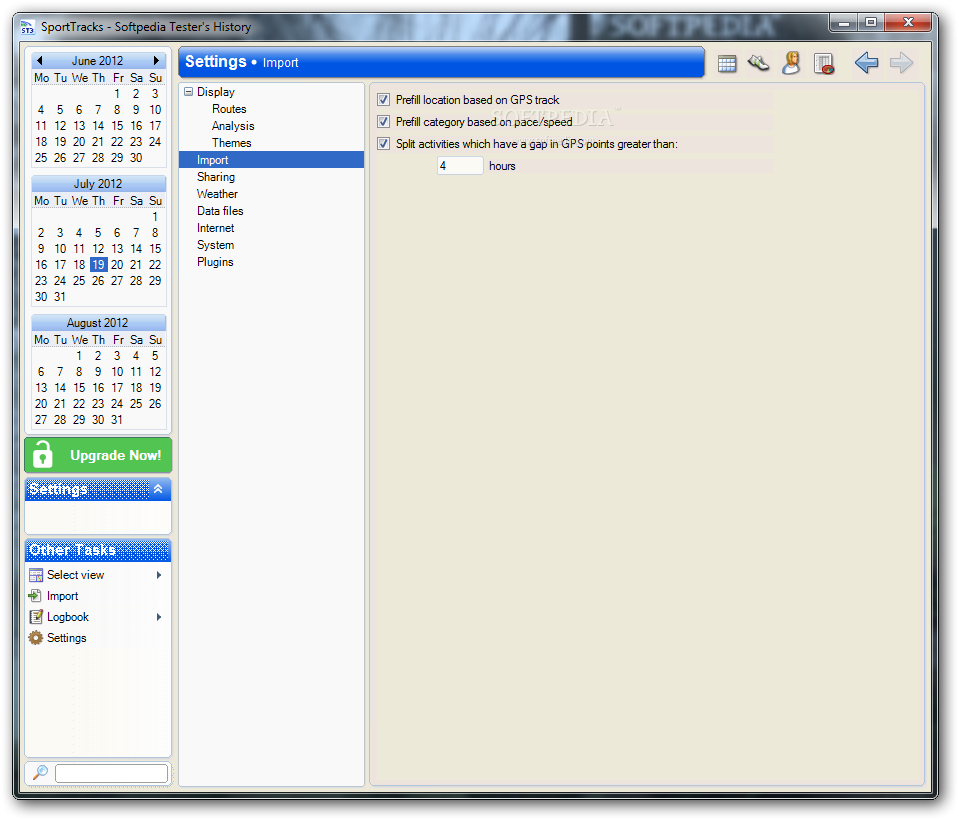Select June 30 in the calendar
Screen dimensions: 959x820
[136, 158]
